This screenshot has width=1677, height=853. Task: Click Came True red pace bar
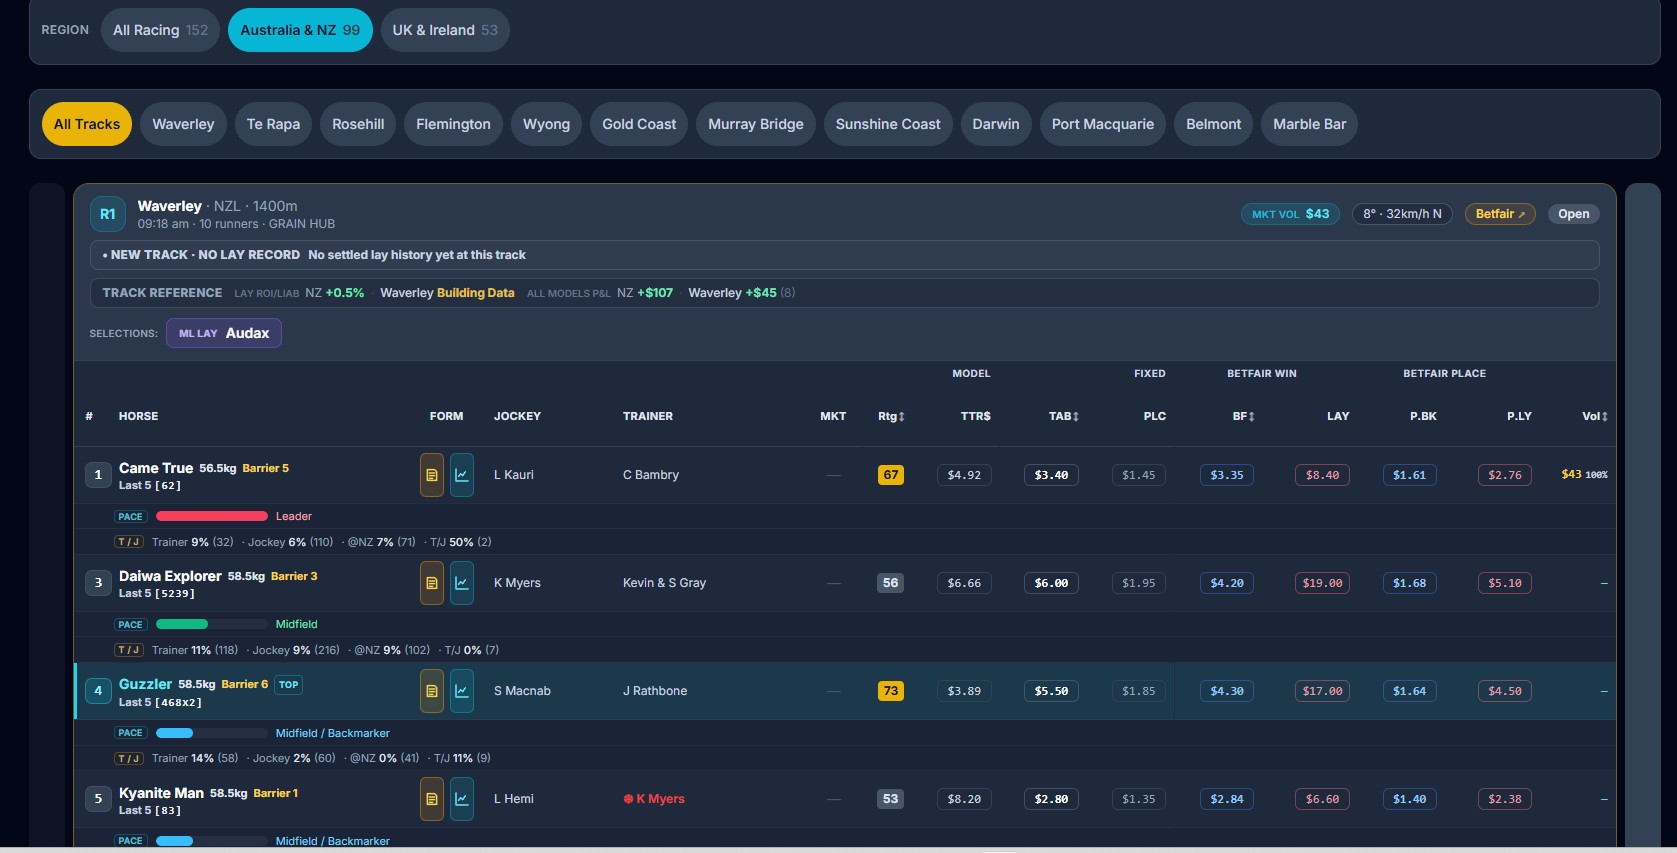pos(212,516)
